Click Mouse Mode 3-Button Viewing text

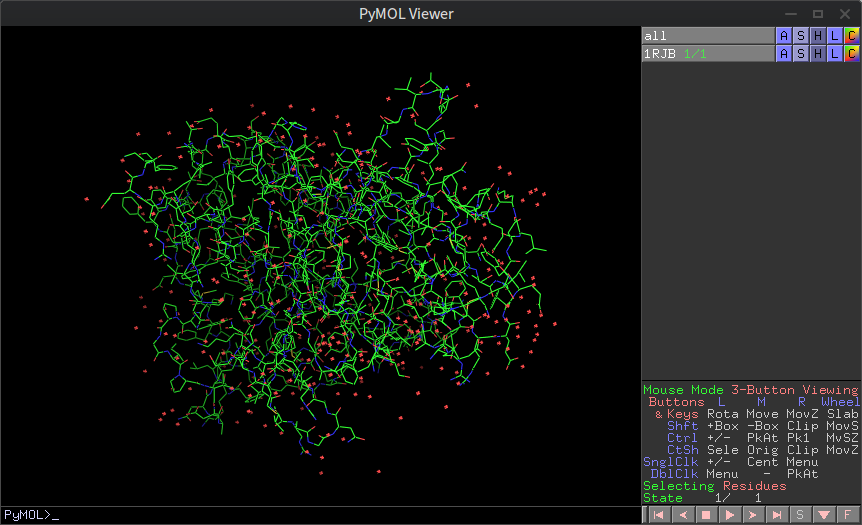coord(750,390)
